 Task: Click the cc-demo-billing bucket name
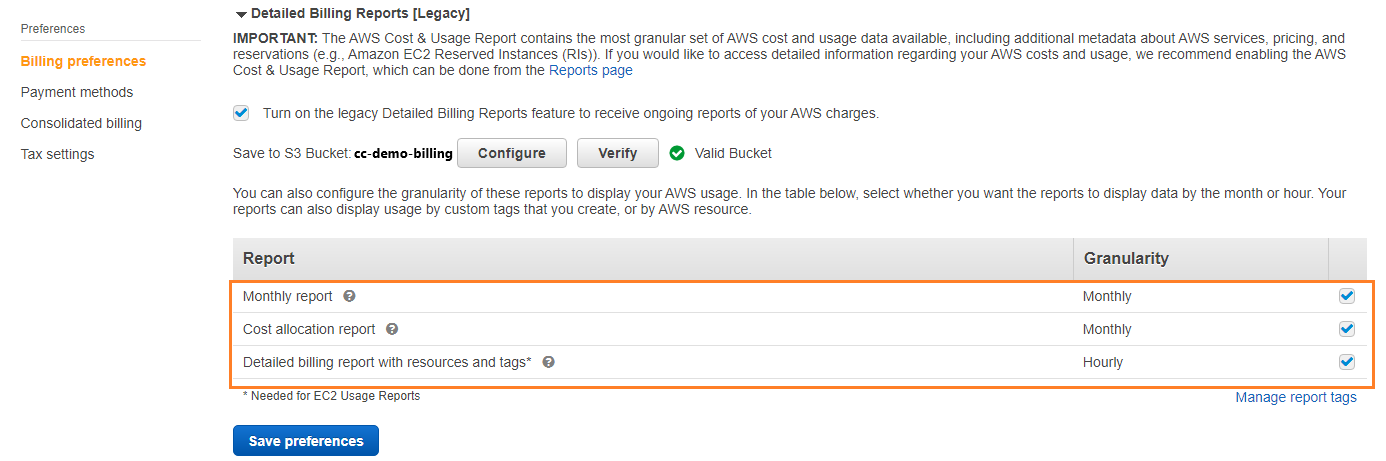[403, 154]
